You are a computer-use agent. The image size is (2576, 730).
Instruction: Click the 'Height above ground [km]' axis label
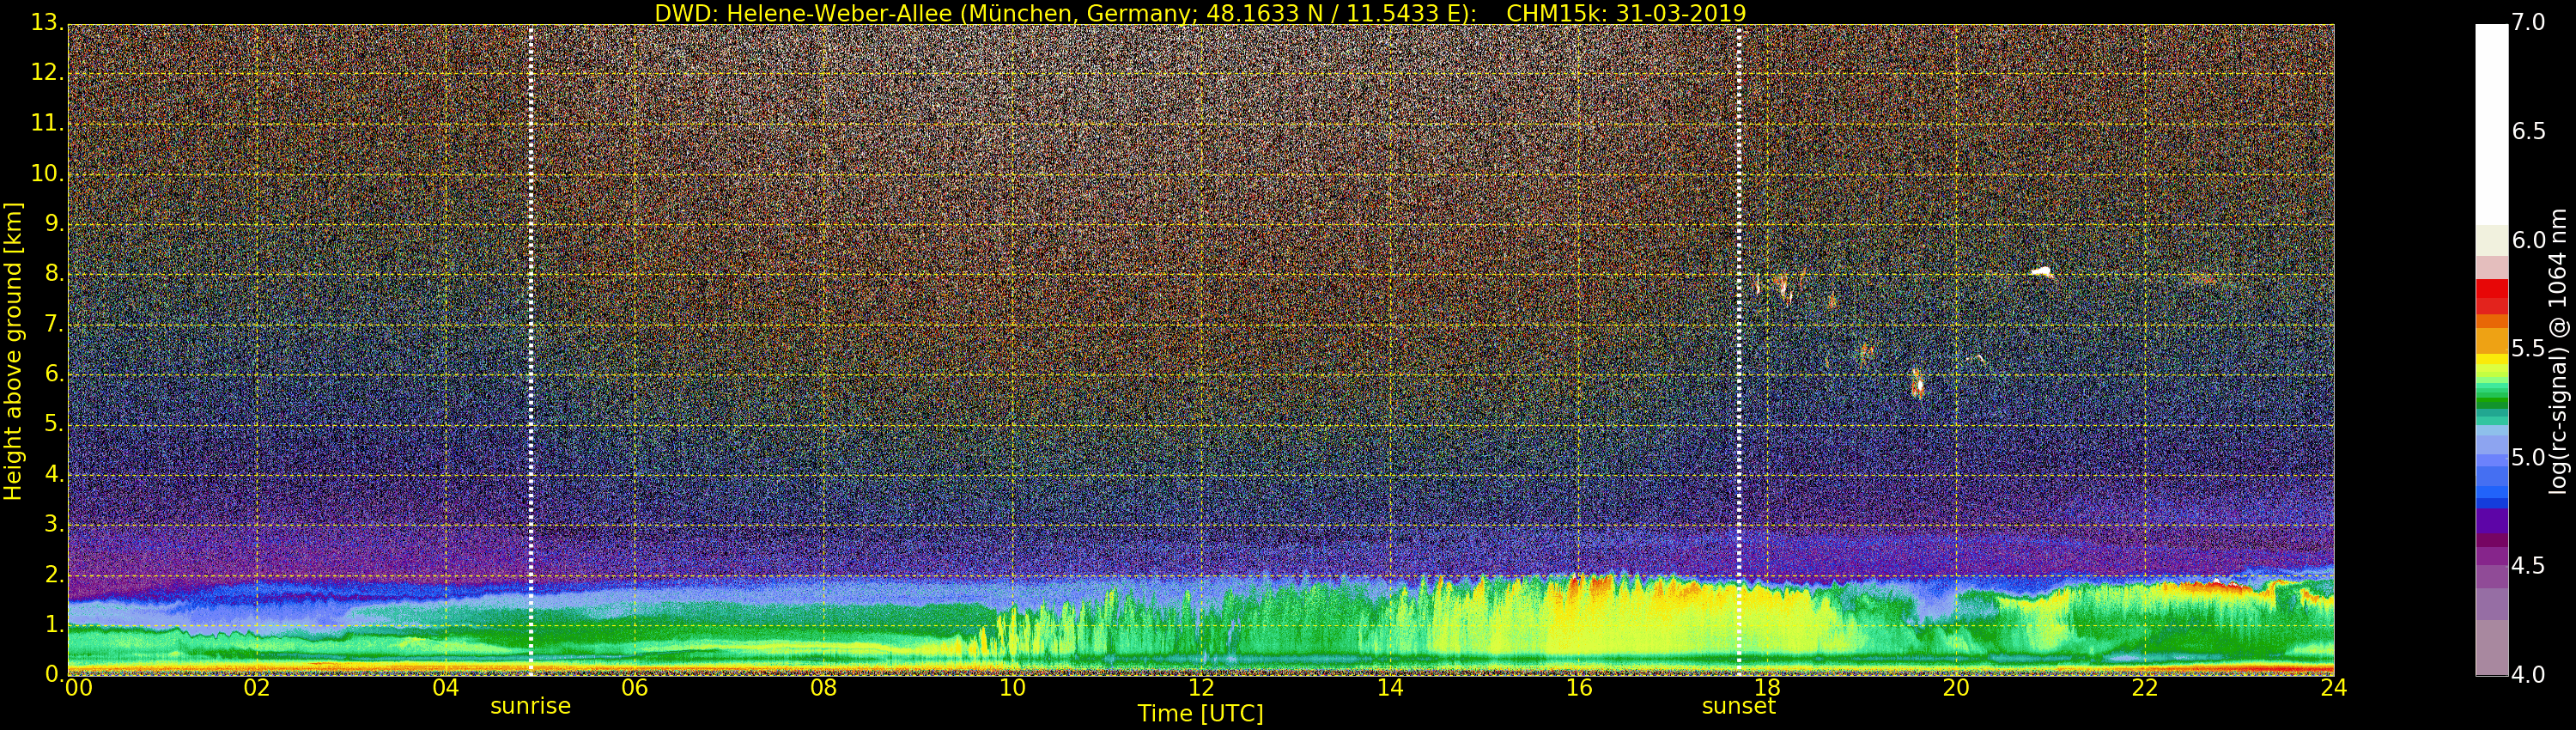click(x=13, y=350)
